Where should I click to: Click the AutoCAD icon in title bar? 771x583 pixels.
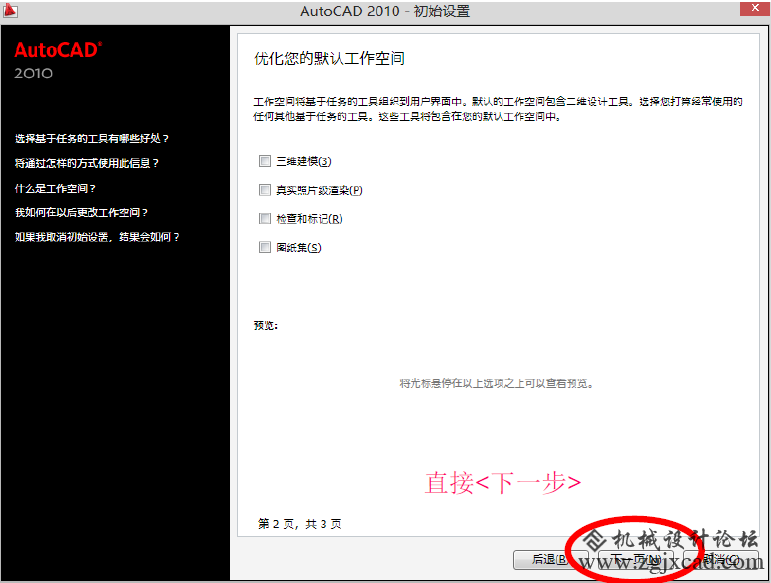10,10
